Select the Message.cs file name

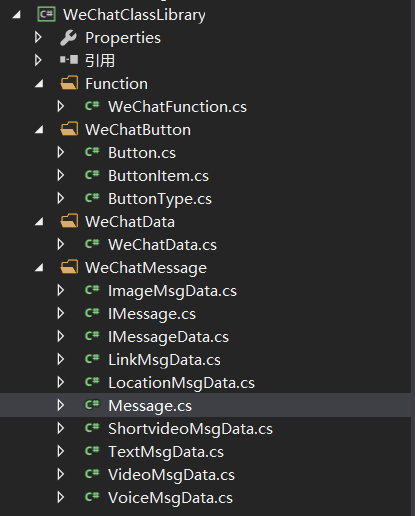pos(150,407)
